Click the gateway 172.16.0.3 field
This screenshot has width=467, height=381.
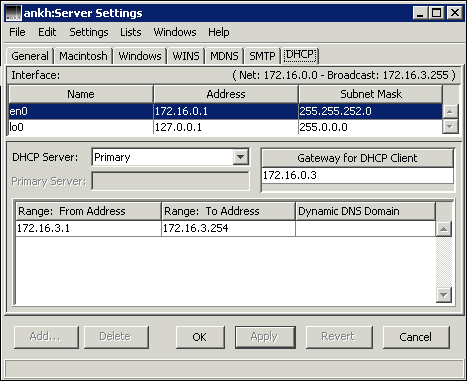click(357, 175)
